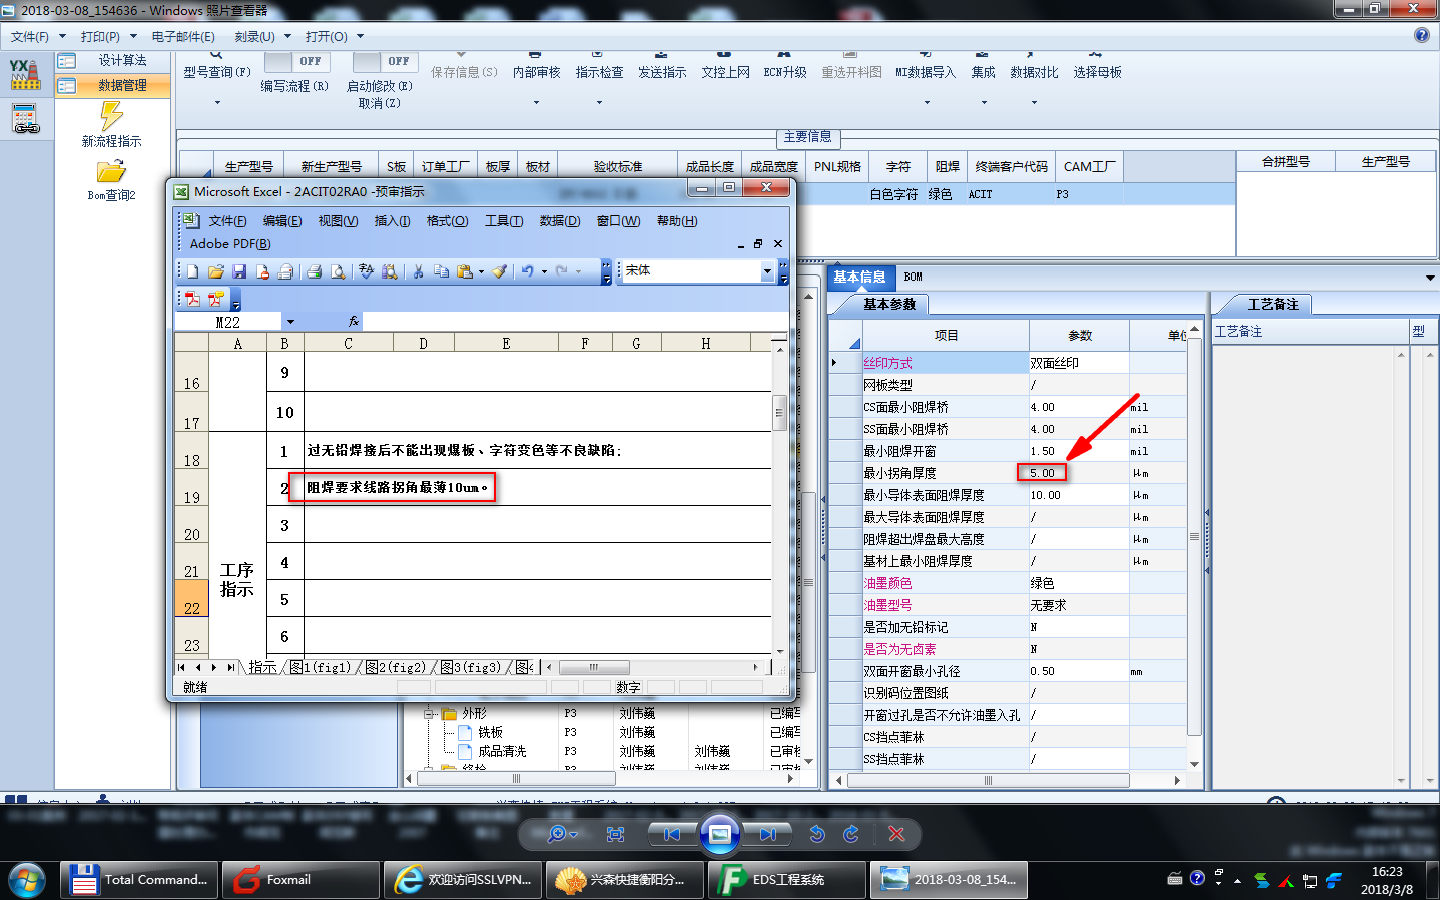This screenshot has height=900, width=1440.
Task: Click the Copy icon in Excel toolbar
Action: (x=441, y=271)
